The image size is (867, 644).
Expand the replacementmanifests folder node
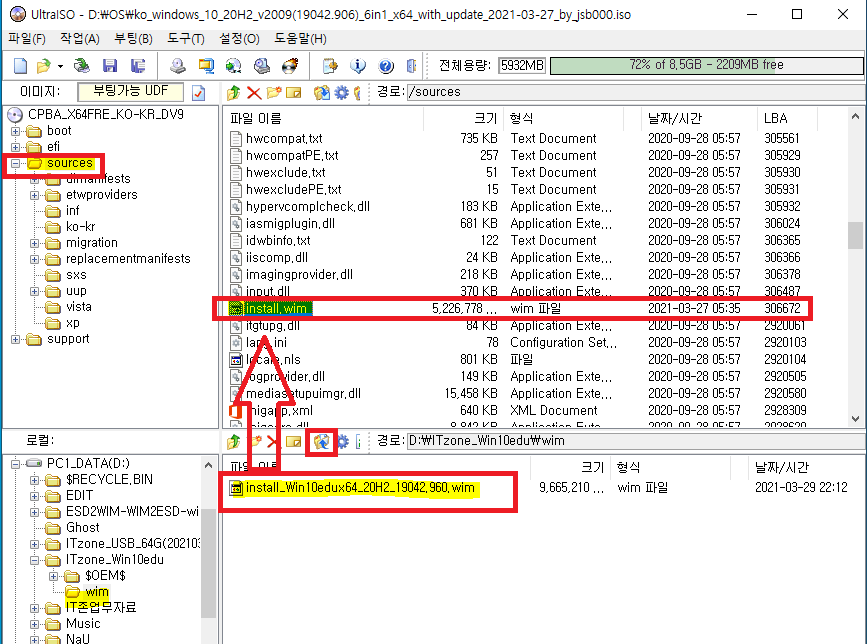[x=34, y=259]
